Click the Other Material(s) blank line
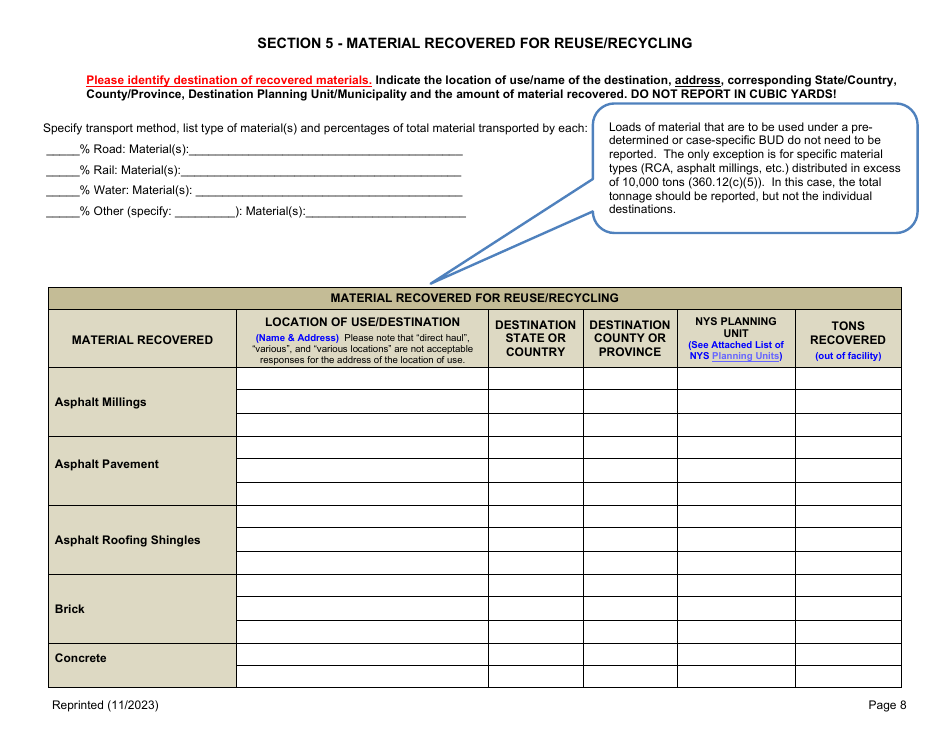 coord(380,211)
